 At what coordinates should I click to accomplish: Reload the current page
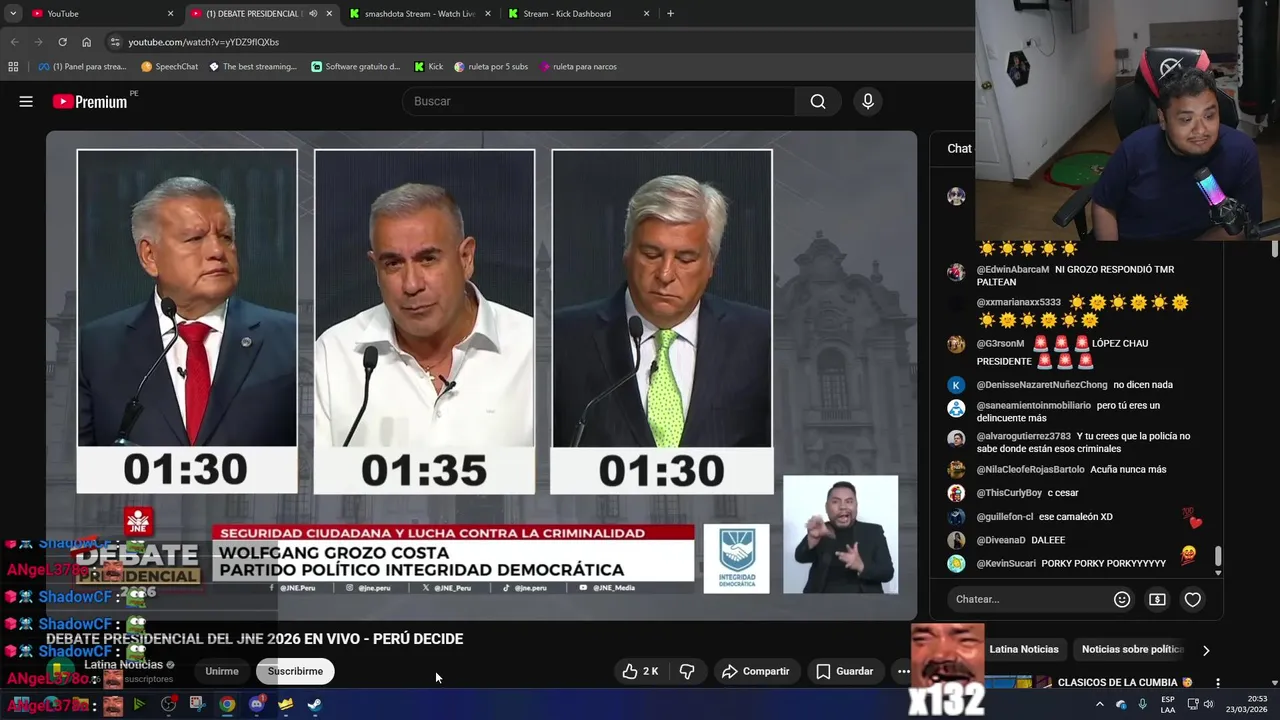click(62, 42)
